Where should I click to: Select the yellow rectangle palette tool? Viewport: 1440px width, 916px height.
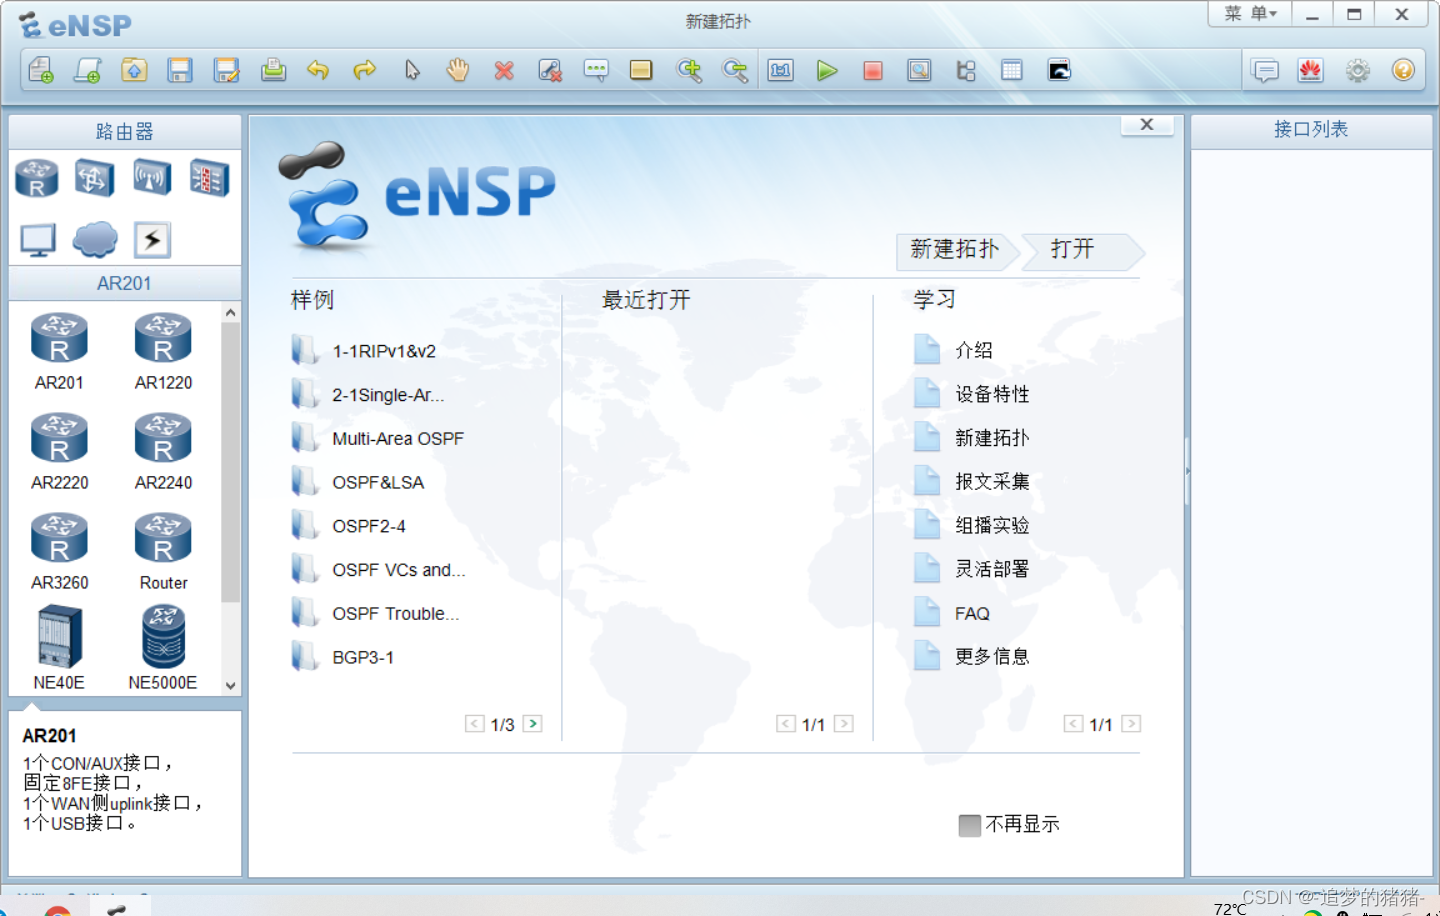pos(641,70)
